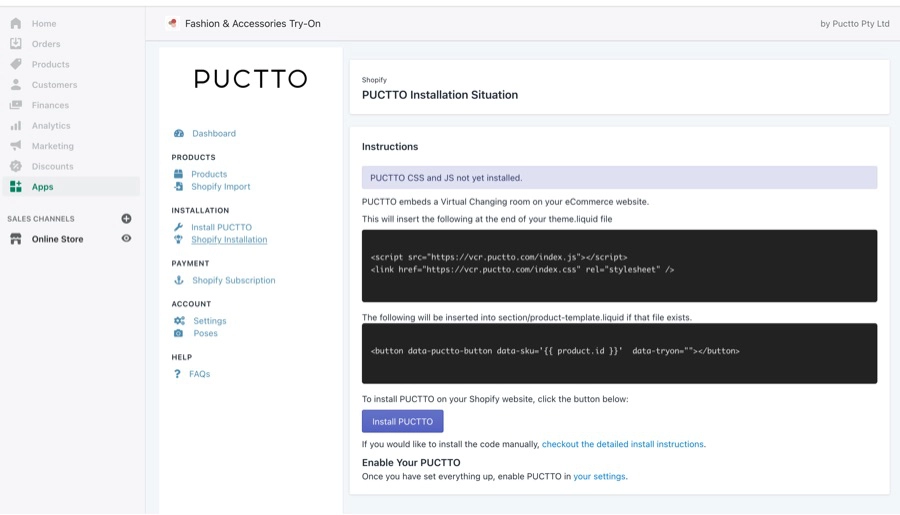This screenshot has width=900, height=515.
Task: Click the 'Enable Your PUCTTO' heading
Action: coord(411,462)
